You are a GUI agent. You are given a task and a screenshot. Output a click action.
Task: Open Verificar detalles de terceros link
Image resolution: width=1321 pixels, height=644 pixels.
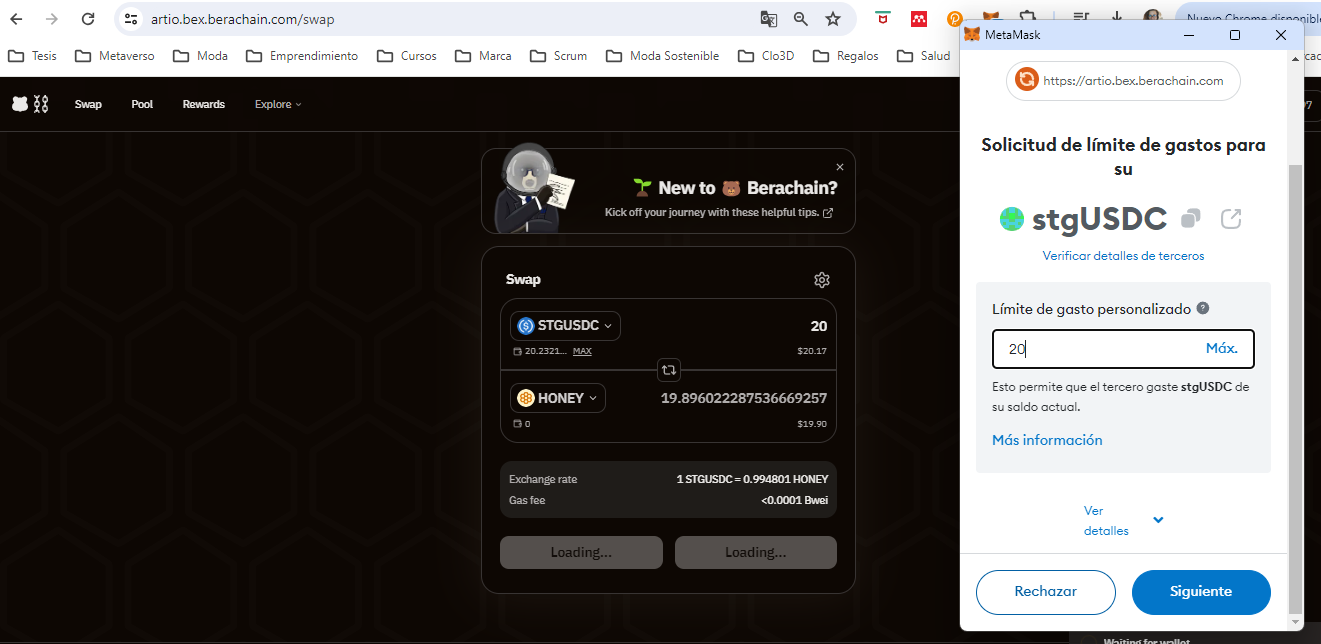point(1123,256)
